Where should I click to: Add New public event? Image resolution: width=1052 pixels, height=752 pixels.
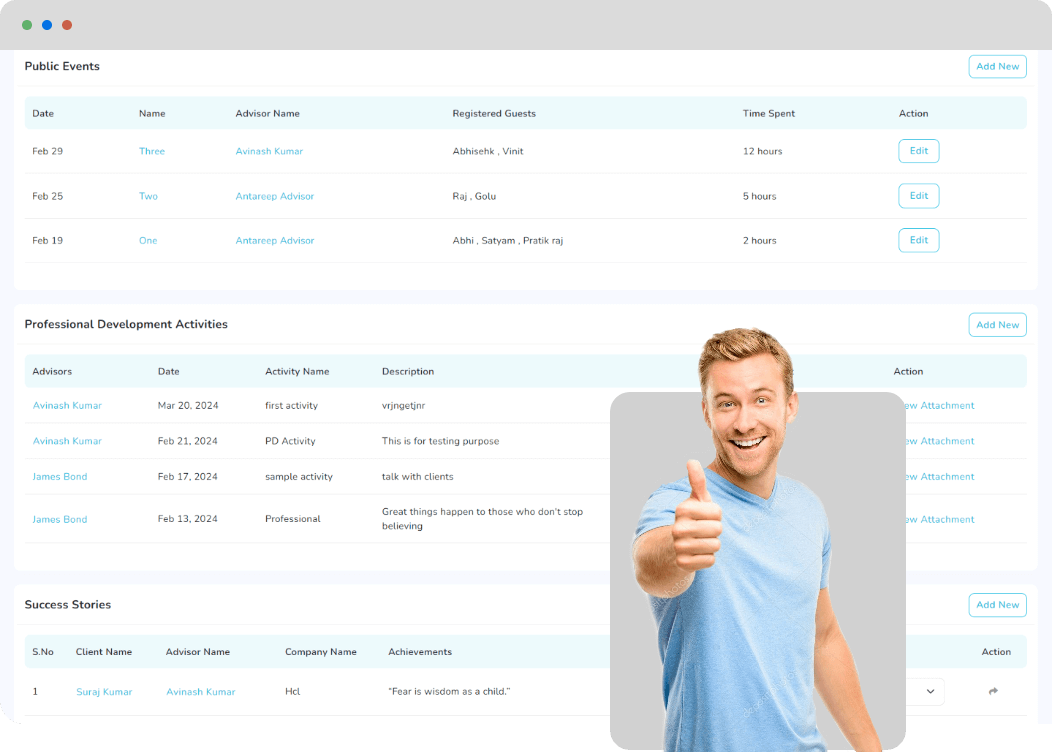tap(997, 66)
